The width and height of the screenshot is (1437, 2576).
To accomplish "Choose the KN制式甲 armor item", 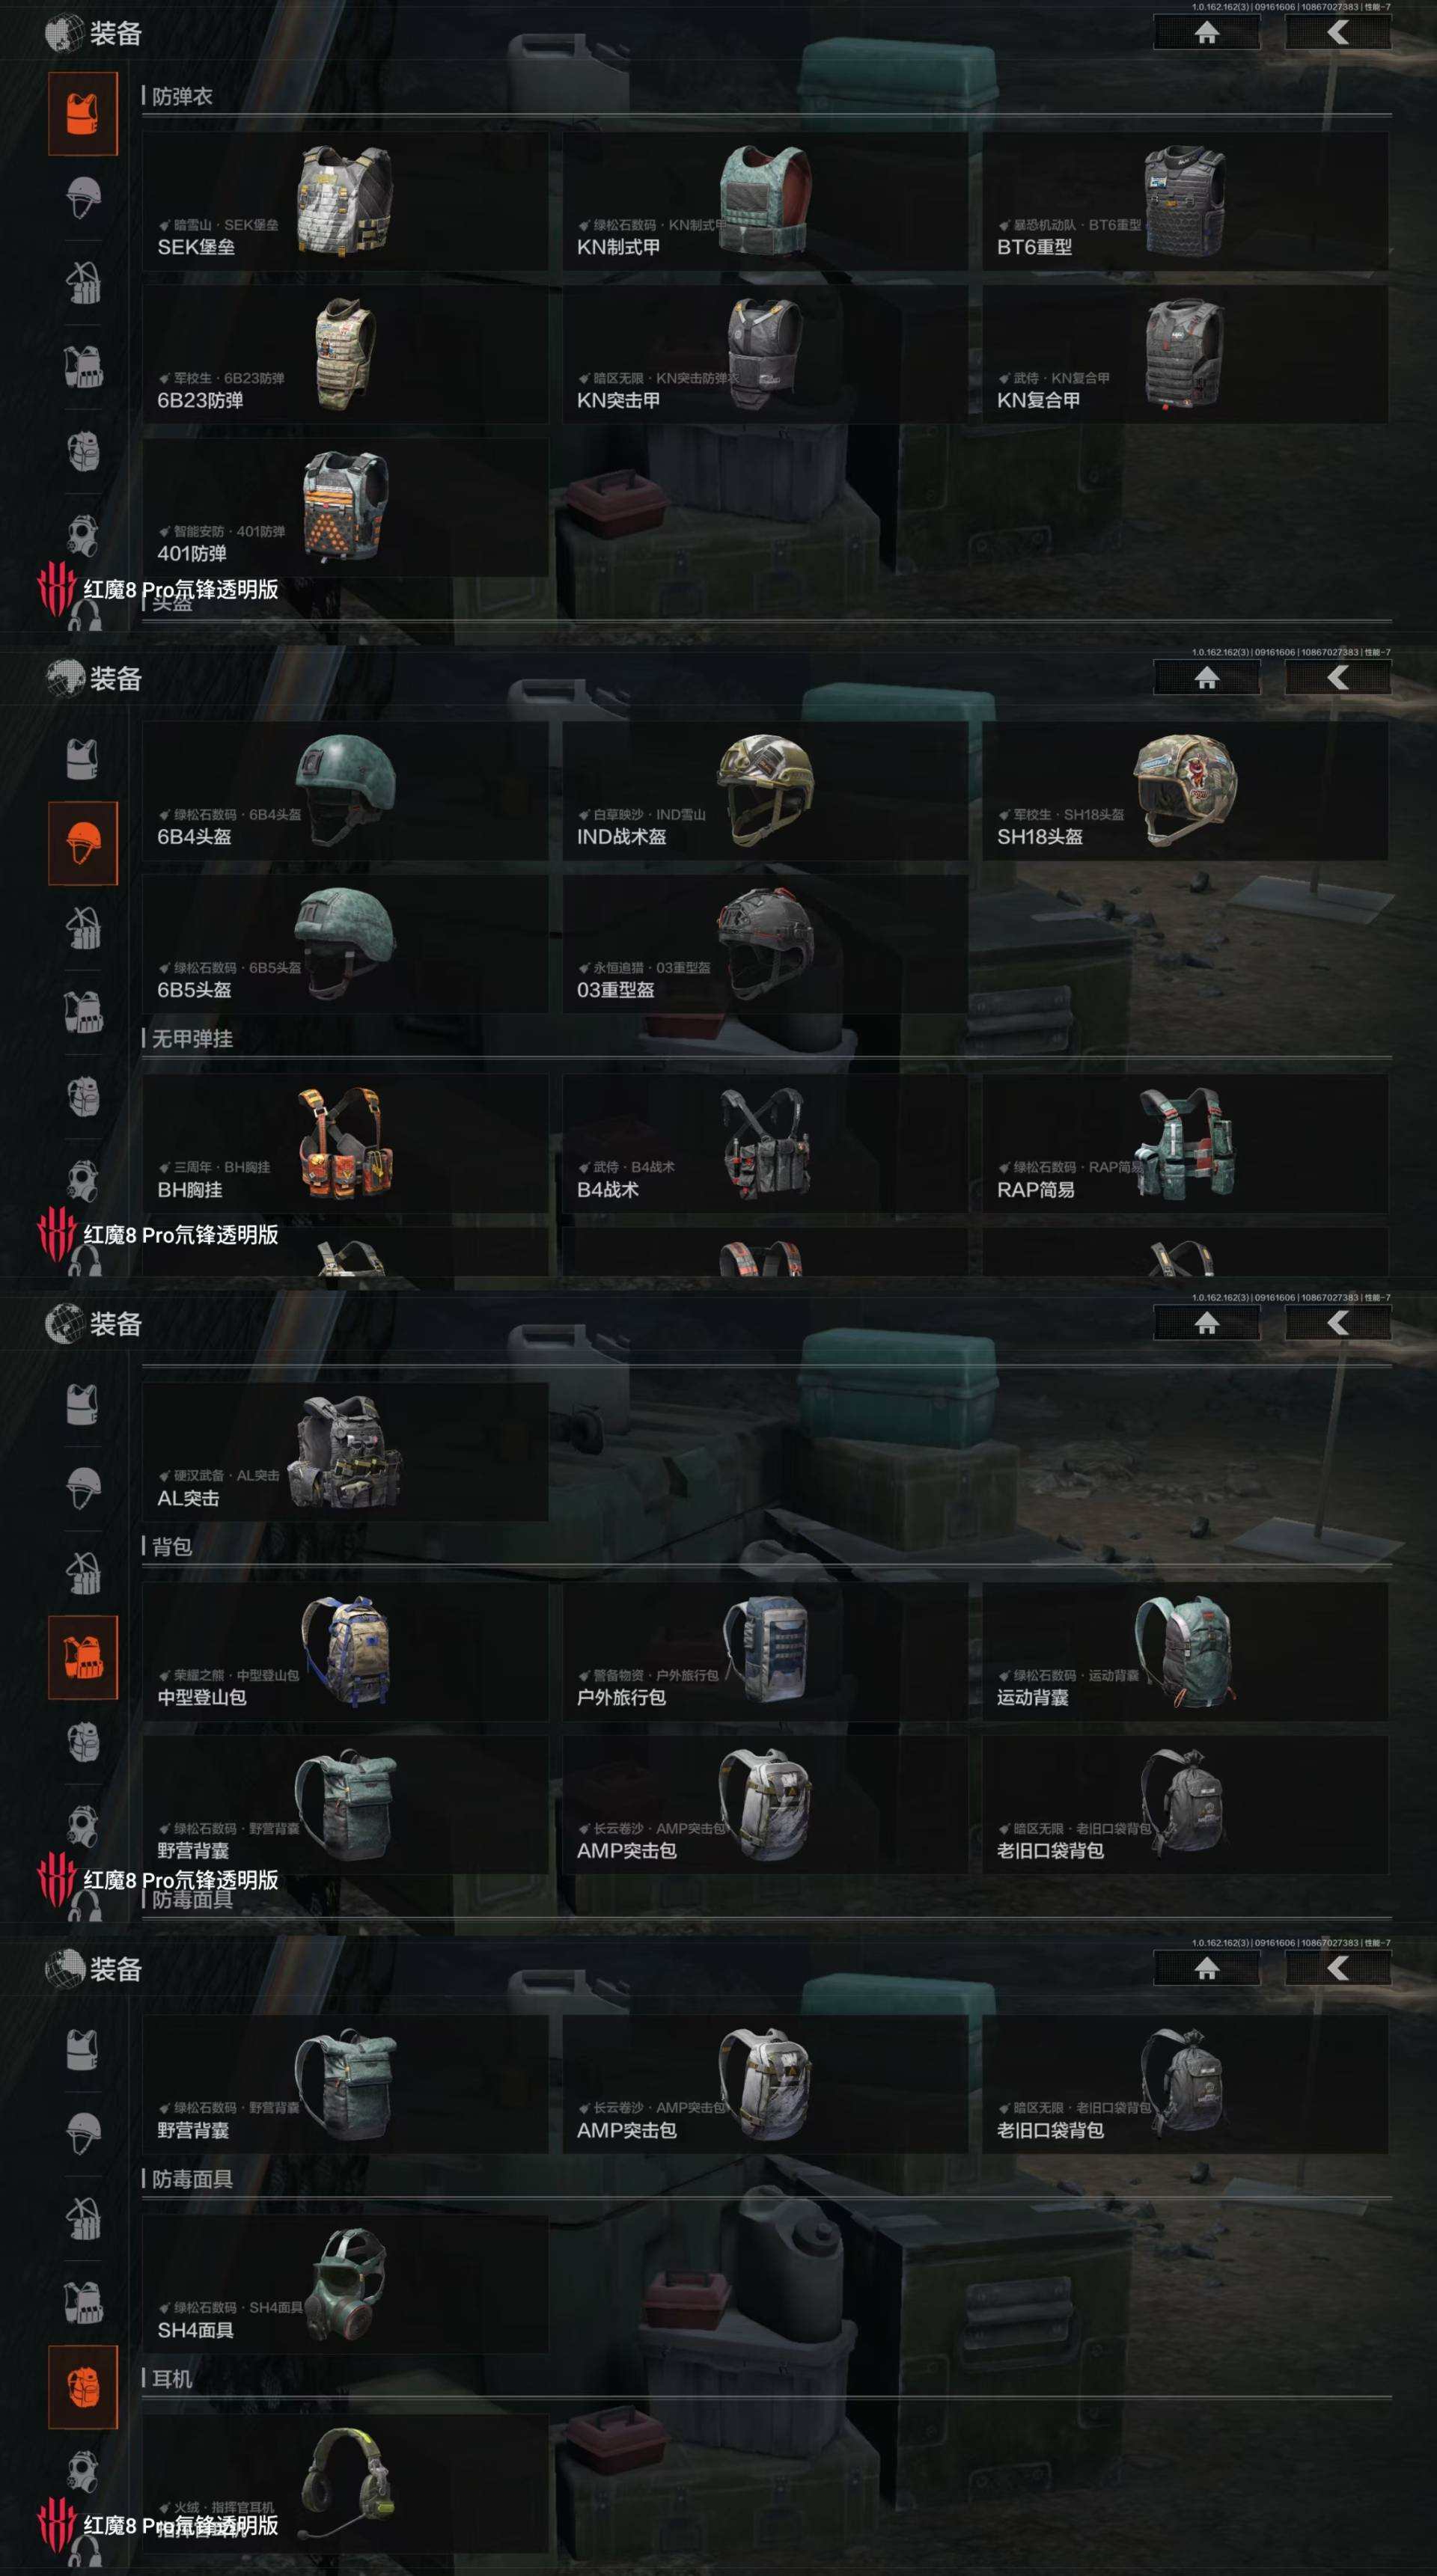I will click(x=765, y=201).
